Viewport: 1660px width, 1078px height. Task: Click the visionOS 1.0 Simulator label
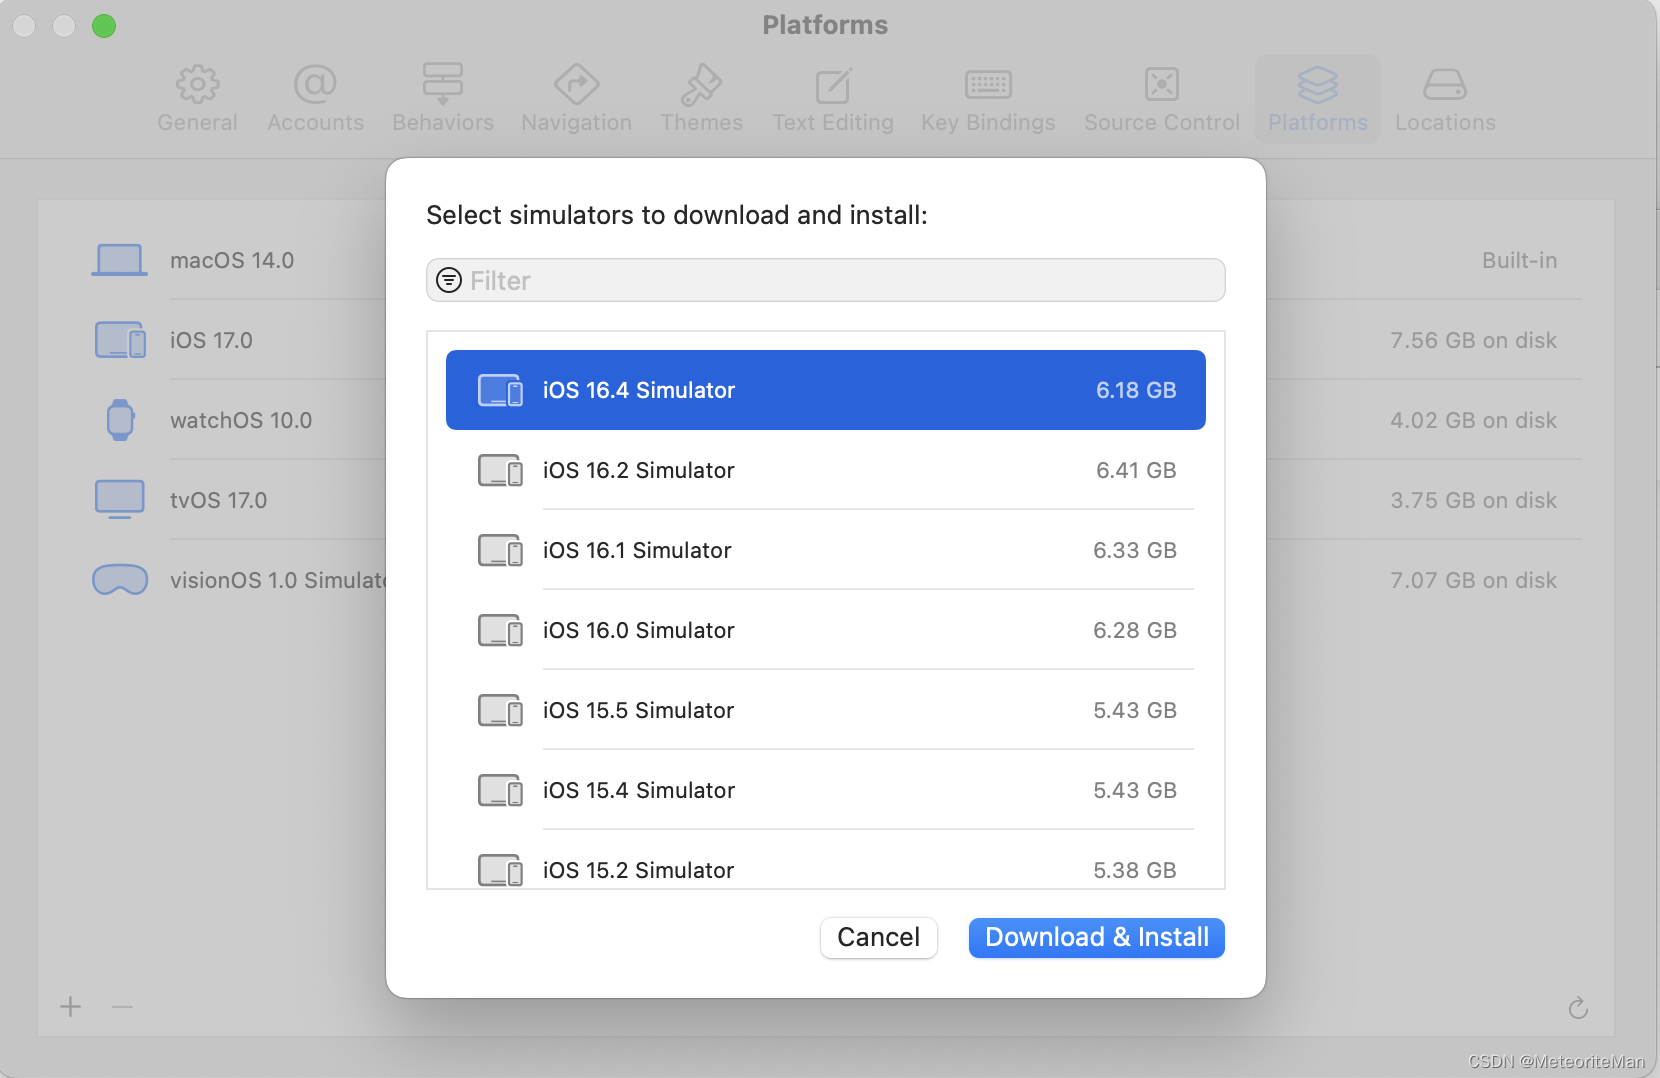(x=278, y=580)
